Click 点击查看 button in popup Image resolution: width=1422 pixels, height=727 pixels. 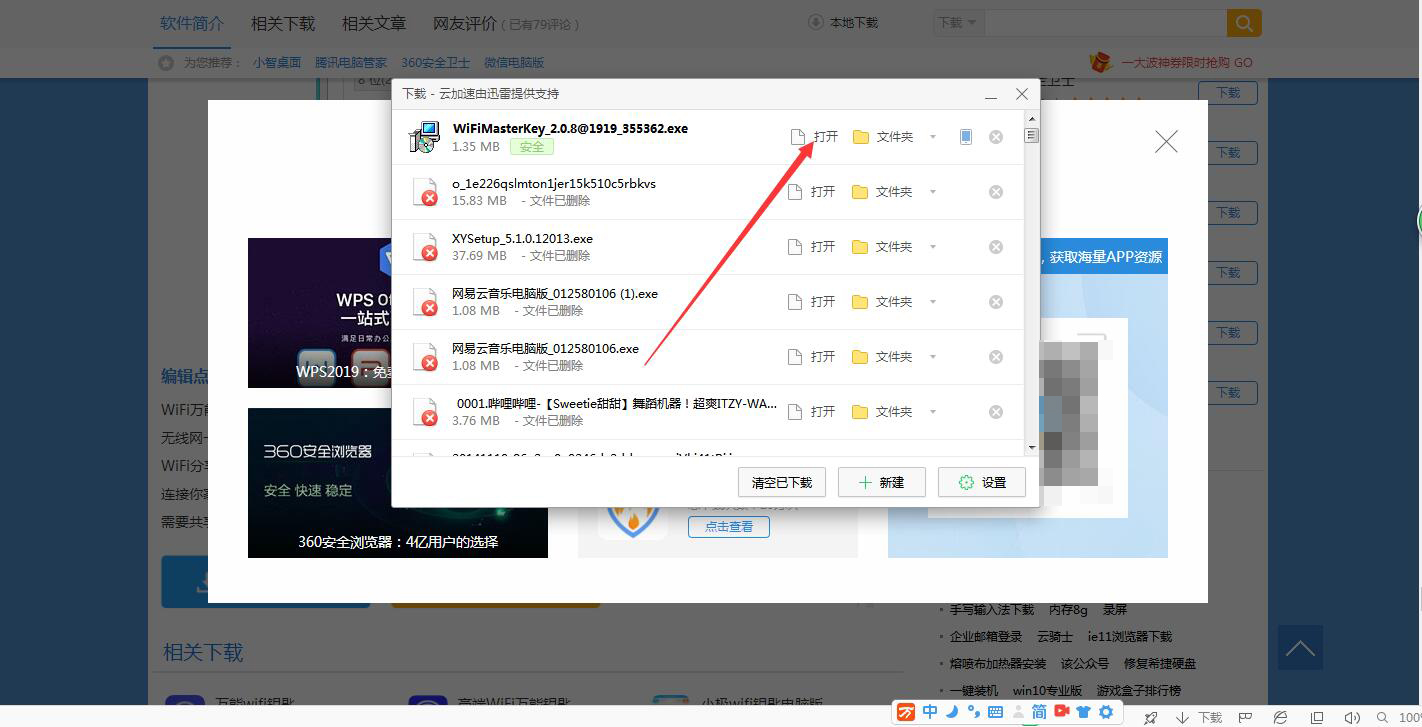pos(729,527)
